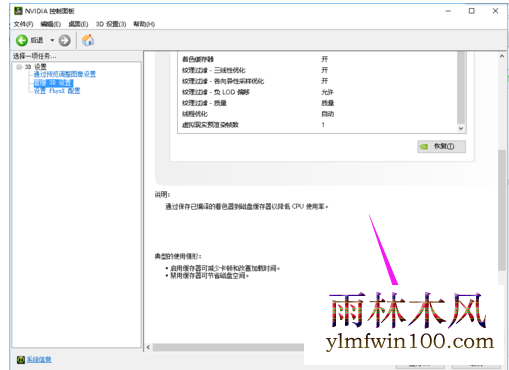
Task: Open the 桌面(E) menu
Action: tap(78, 24)
